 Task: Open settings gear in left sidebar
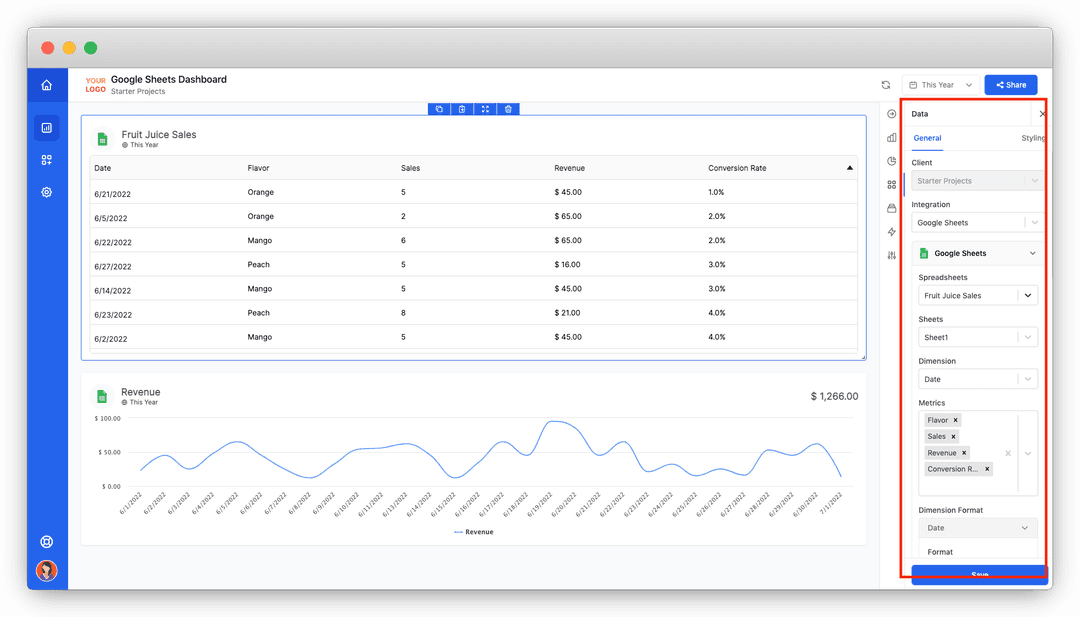(x=46, y=192)
